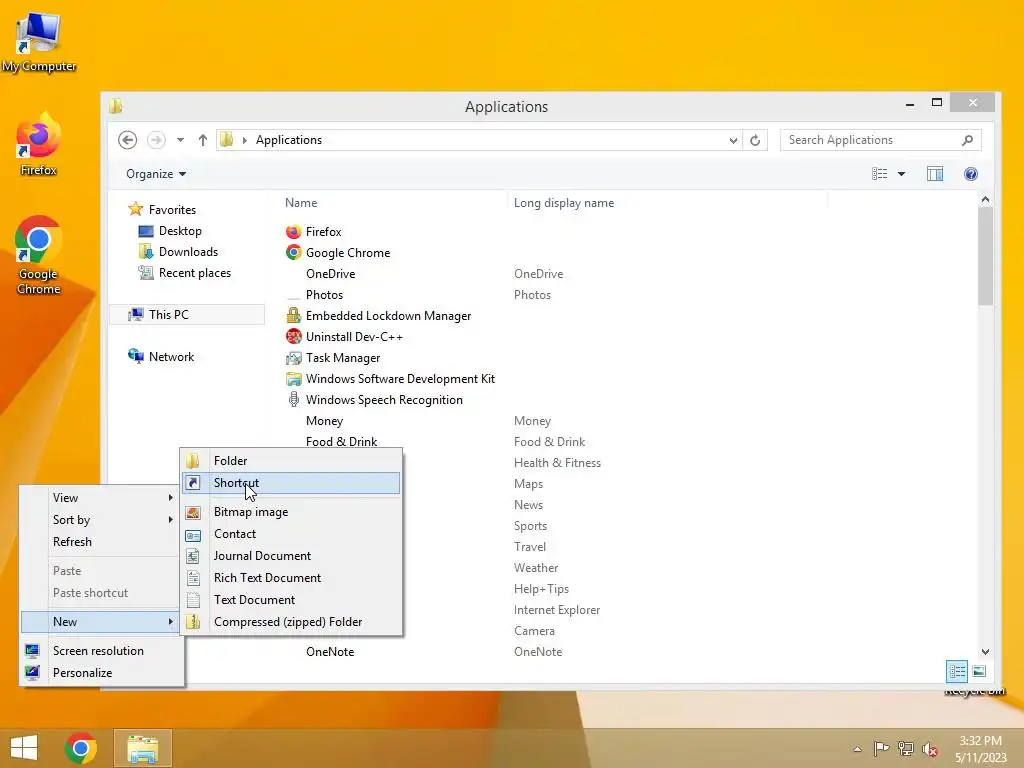This screenshot has width=1024, height=768.
Task: Select the Money list entry
Action: tap(324, 421)
